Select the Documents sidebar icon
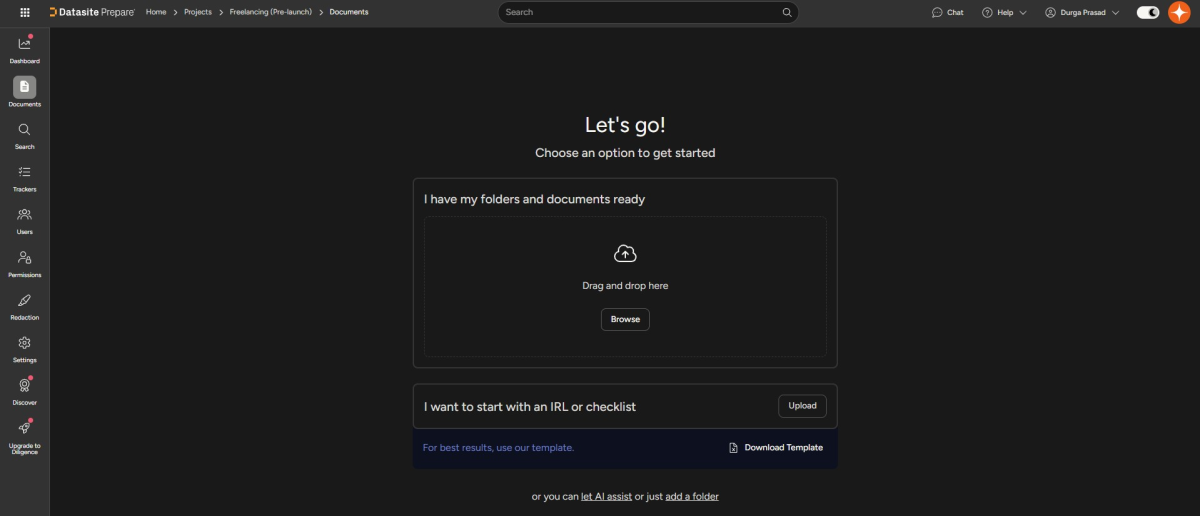Image resolution: width=1200 pixels, height=516 pixels. (25, 87)
